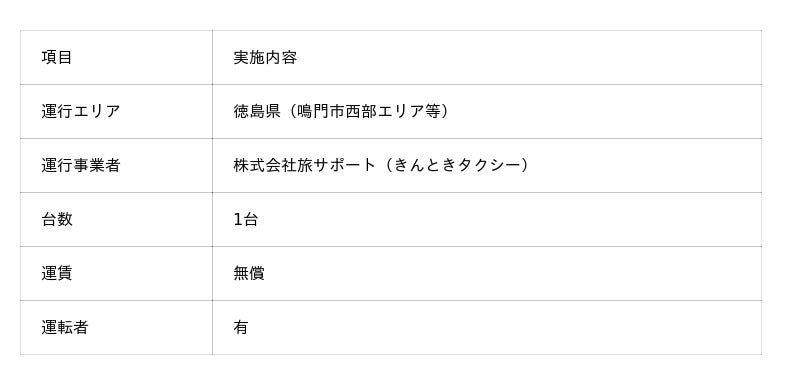Viewport: 800px width, 385px height.
Task: Click the 1台 value cell
Action: (487, 219)
